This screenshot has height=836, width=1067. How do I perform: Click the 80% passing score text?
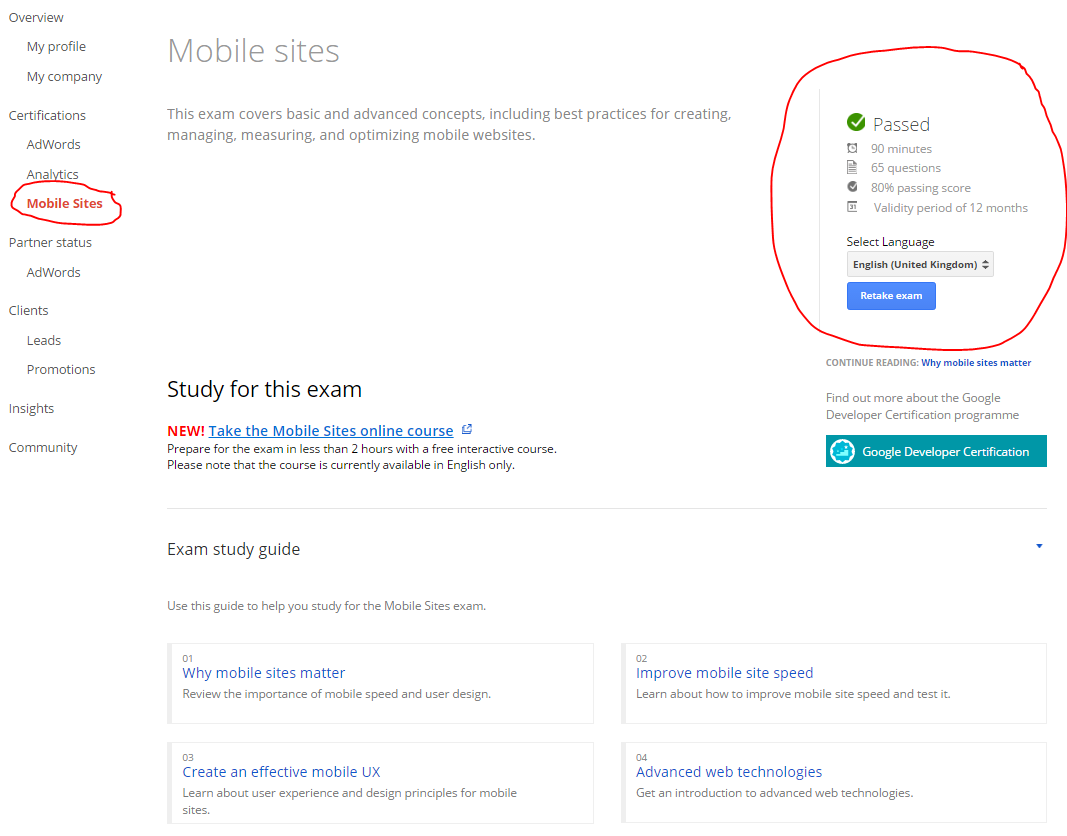coord(921,188)
